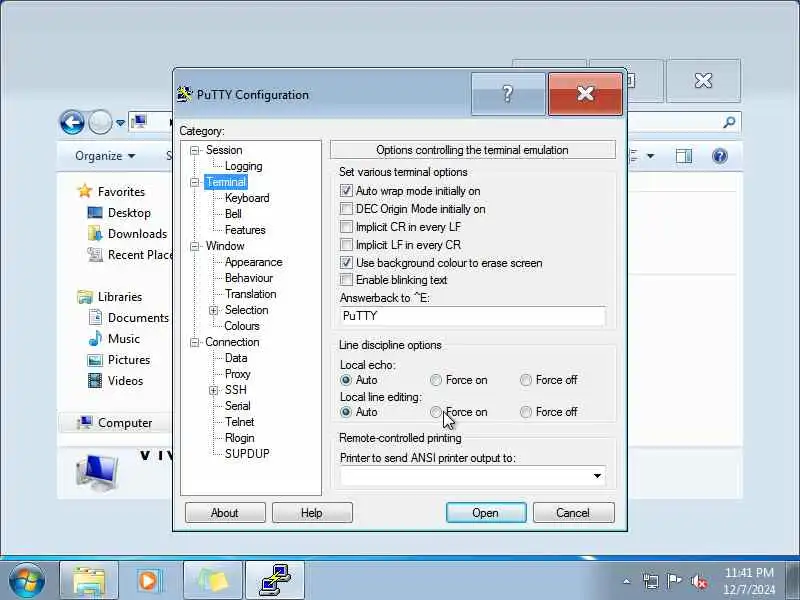800x600 pixels.
Task: Select Proxy category in tree
Action: [238, 374]
